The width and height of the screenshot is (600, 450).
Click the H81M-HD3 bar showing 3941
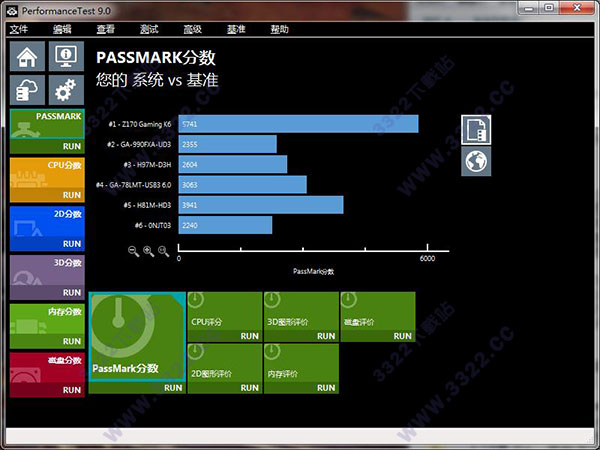click(261, 205)
